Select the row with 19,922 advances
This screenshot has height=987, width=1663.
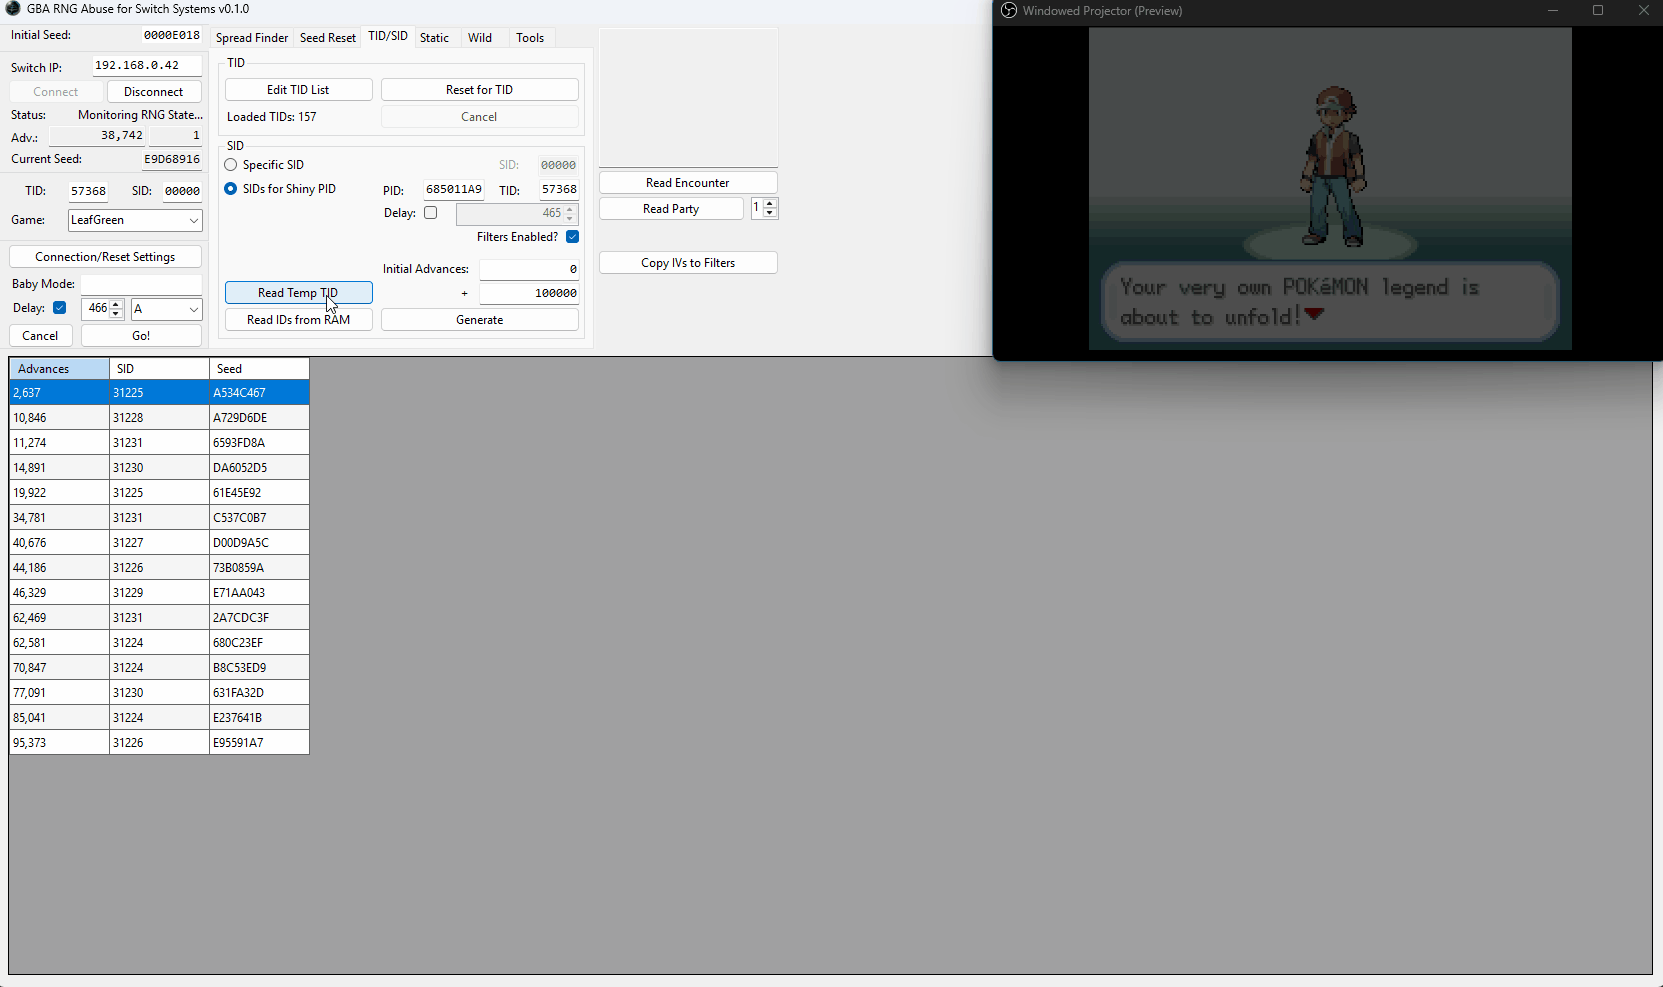pos(159,493)
